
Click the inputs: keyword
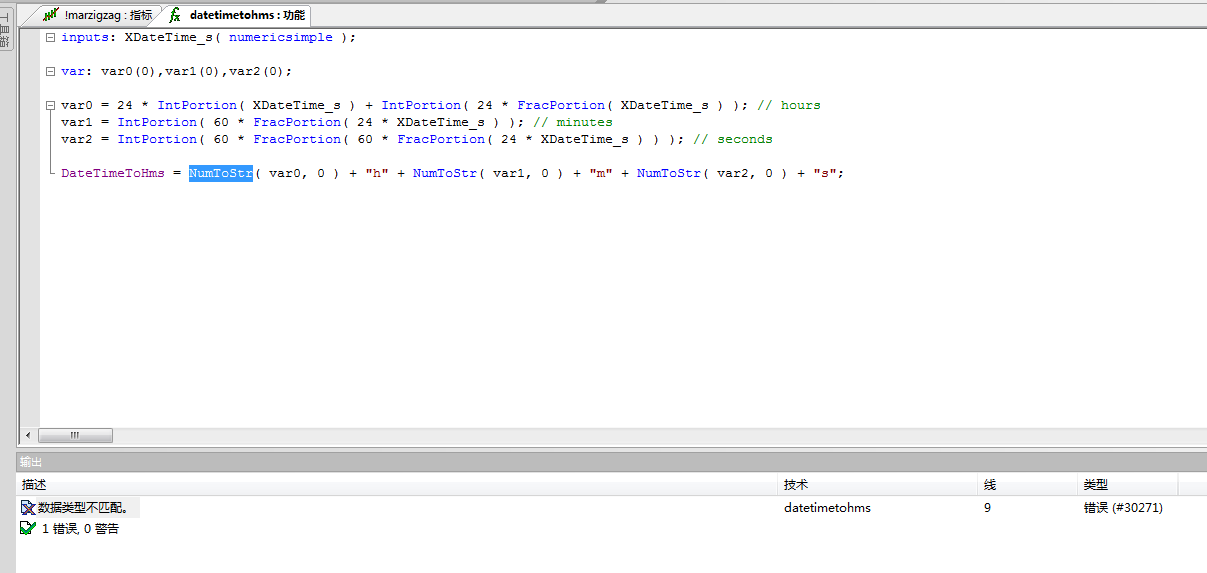point(89,37)
